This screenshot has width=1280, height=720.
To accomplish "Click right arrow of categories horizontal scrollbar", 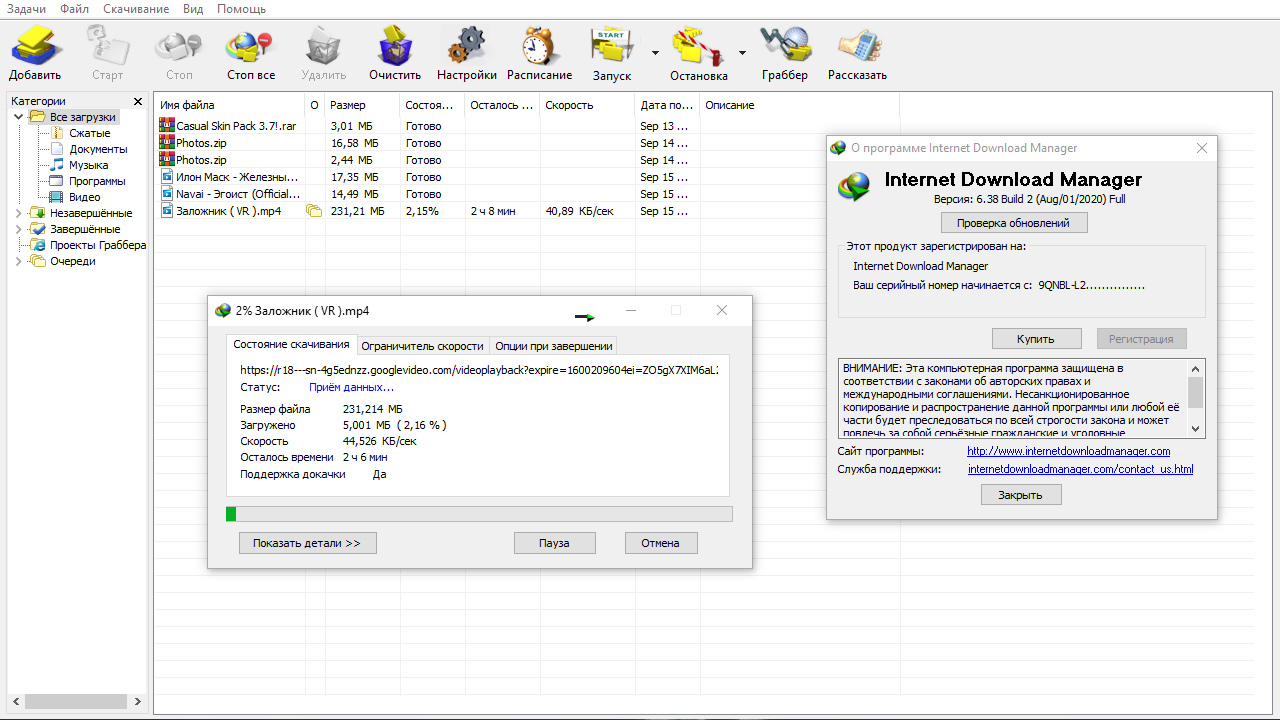I will [138, 702].
